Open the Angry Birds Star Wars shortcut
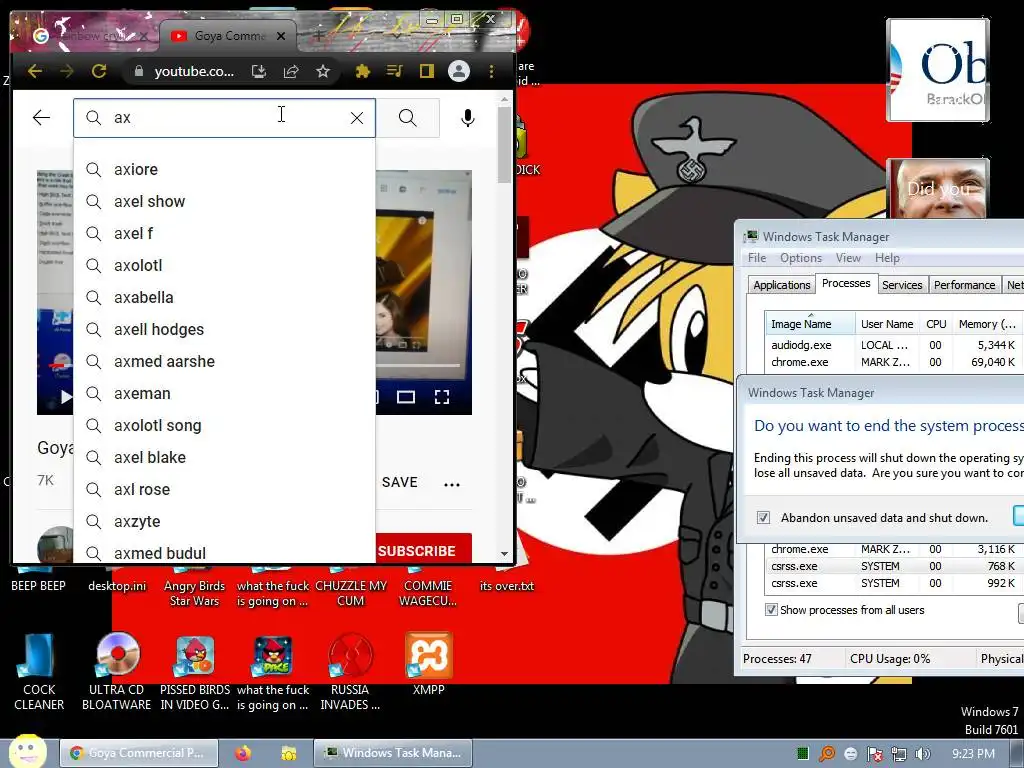The width and height of the screenshot is (1024, 768). (194, 586)
